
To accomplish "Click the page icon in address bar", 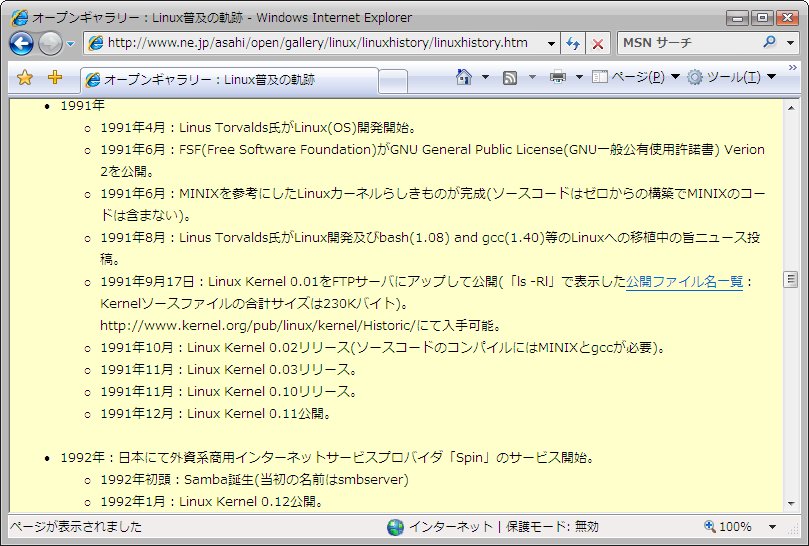I will pos(95,43).
